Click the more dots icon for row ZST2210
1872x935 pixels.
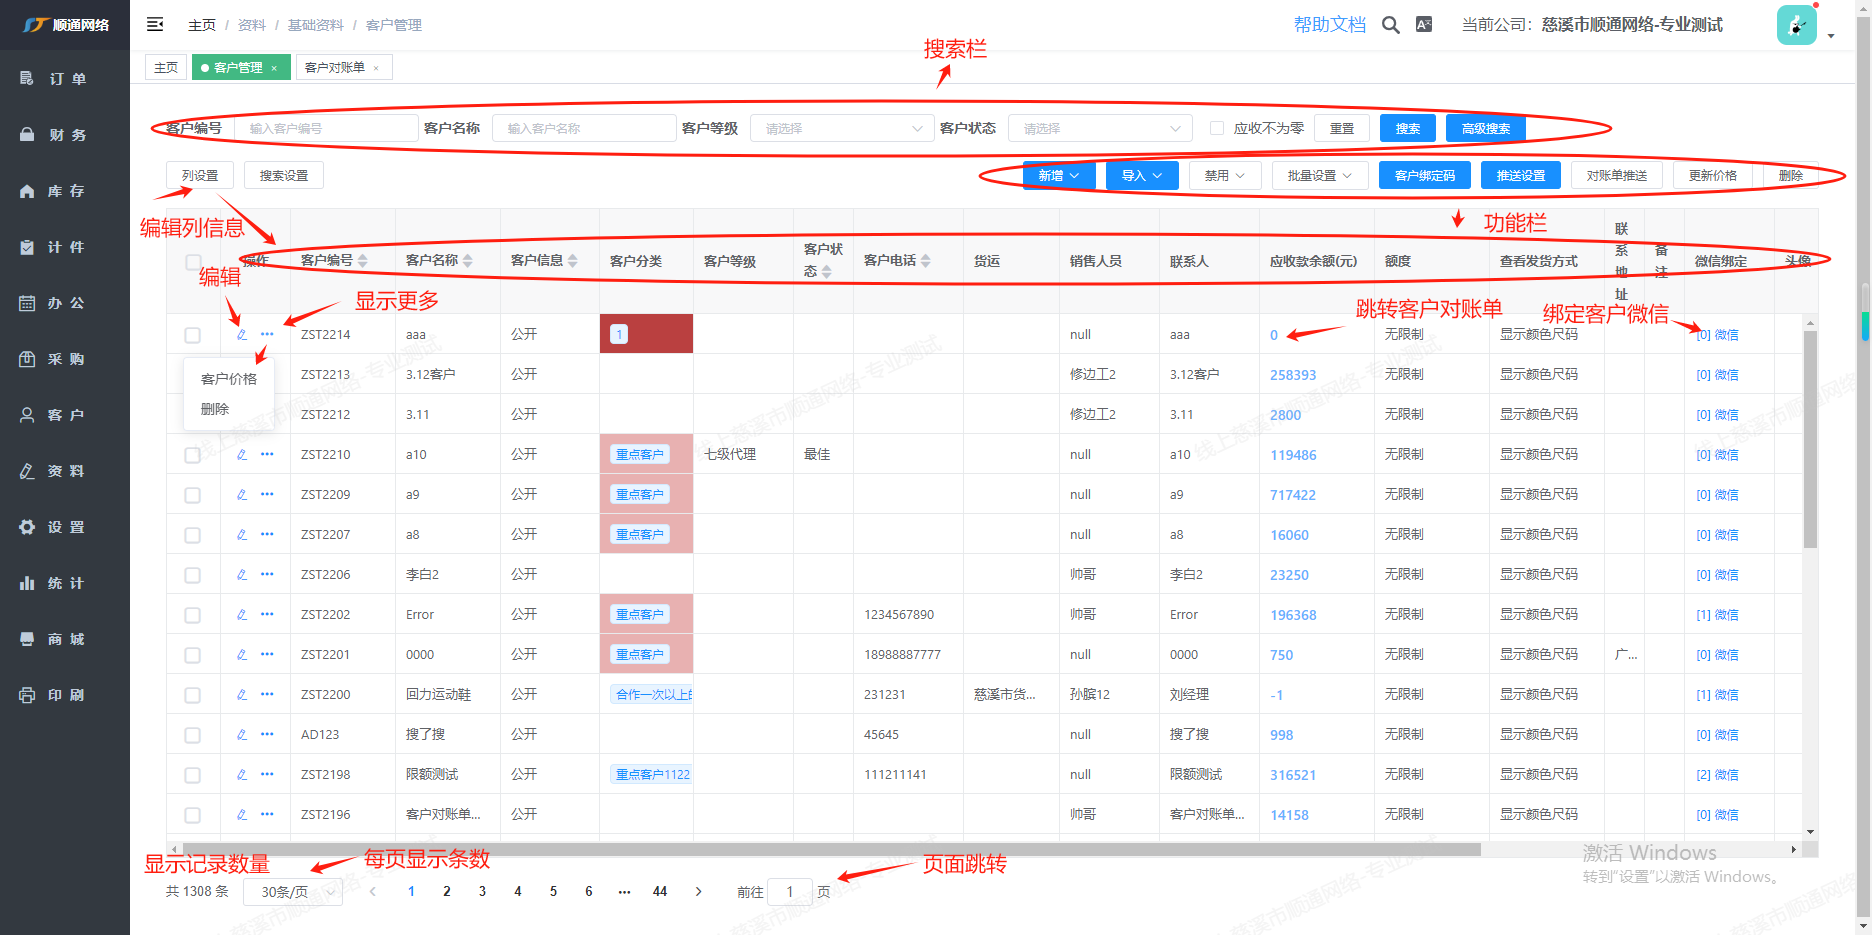[267, 454]
